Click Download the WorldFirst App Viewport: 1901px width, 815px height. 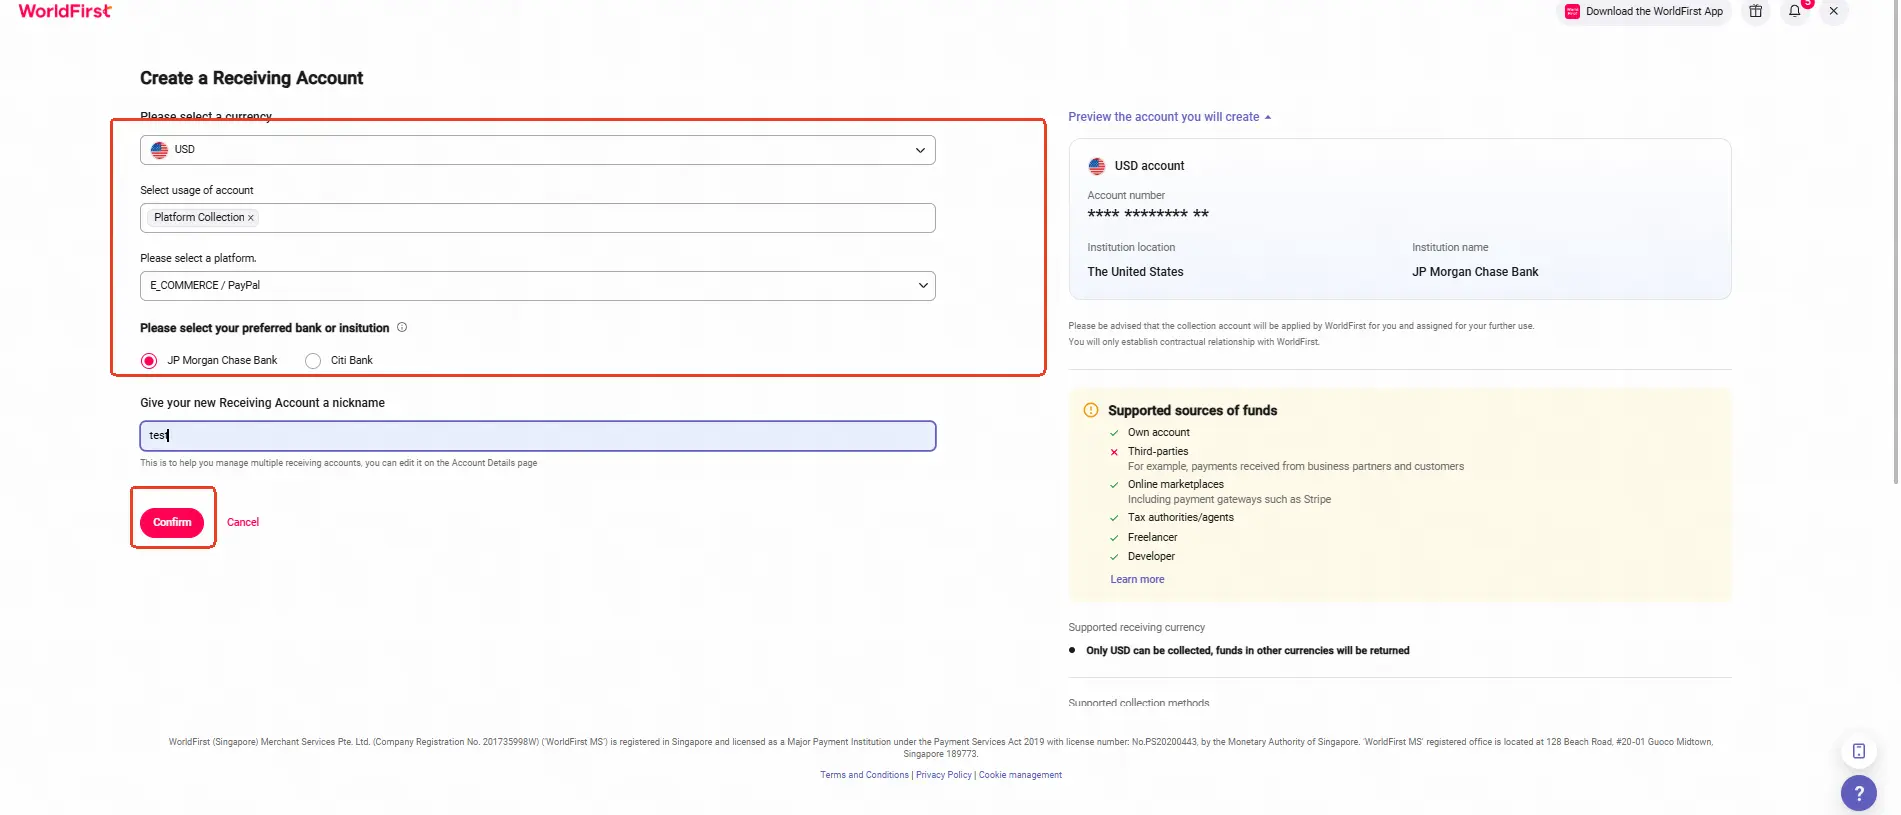pyautogui.click(x=1644, y=12)
